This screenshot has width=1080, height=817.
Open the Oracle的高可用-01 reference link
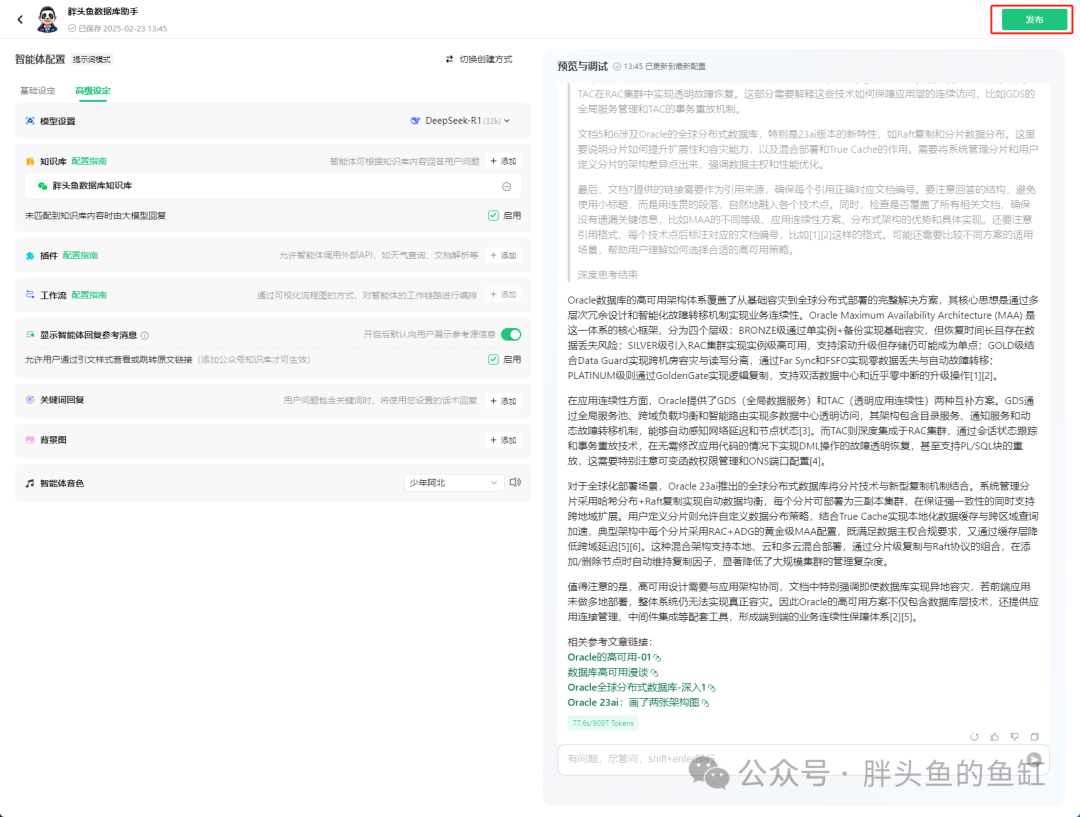point(614,657)
